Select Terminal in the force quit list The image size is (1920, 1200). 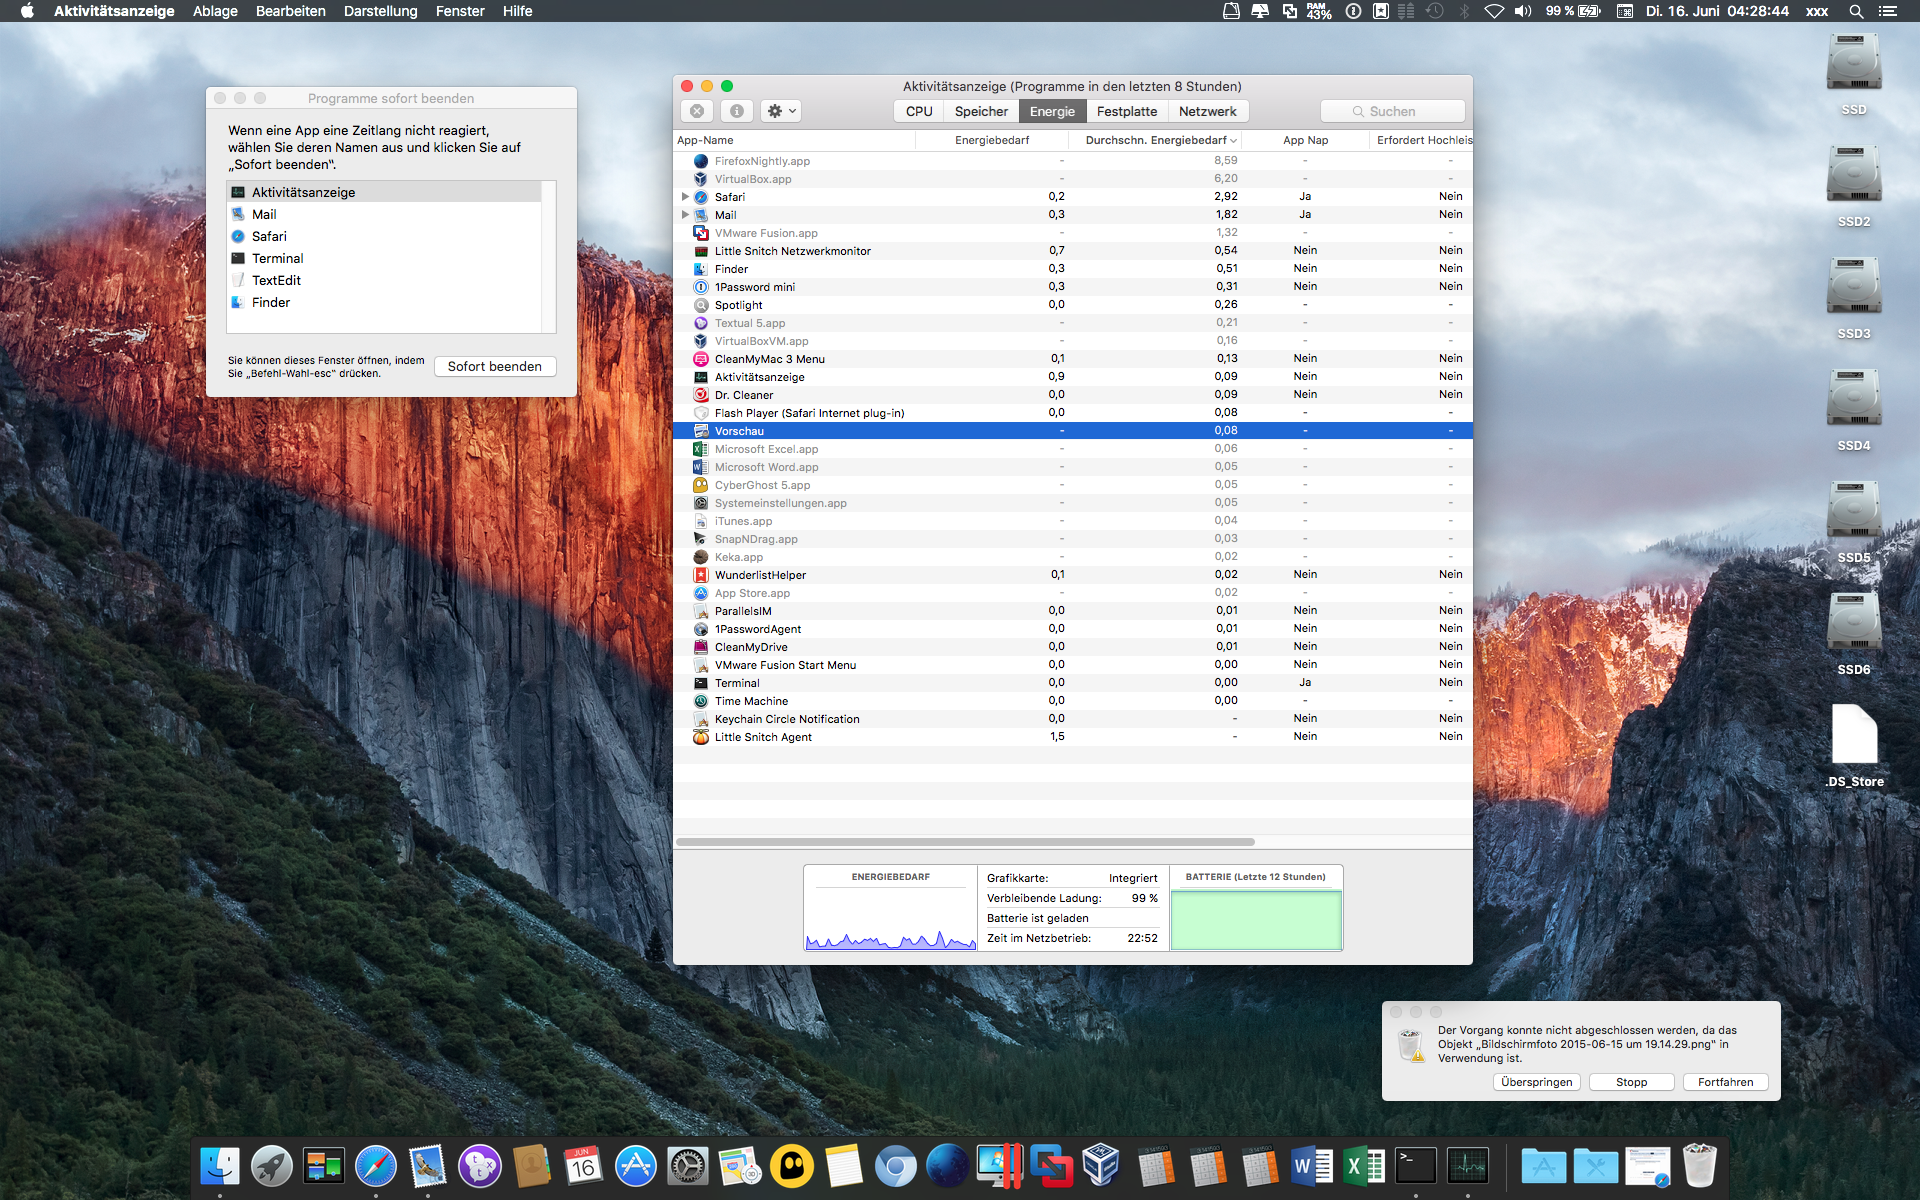[x=385, y=258]
